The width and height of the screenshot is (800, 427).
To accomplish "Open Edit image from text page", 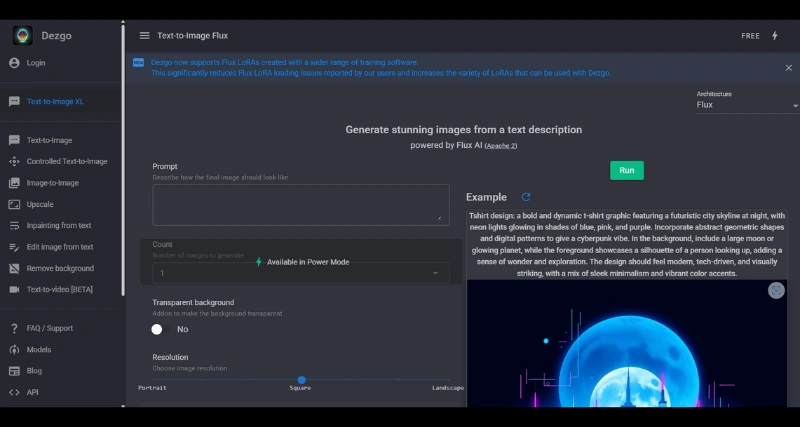I will click(x=60, y=247).
